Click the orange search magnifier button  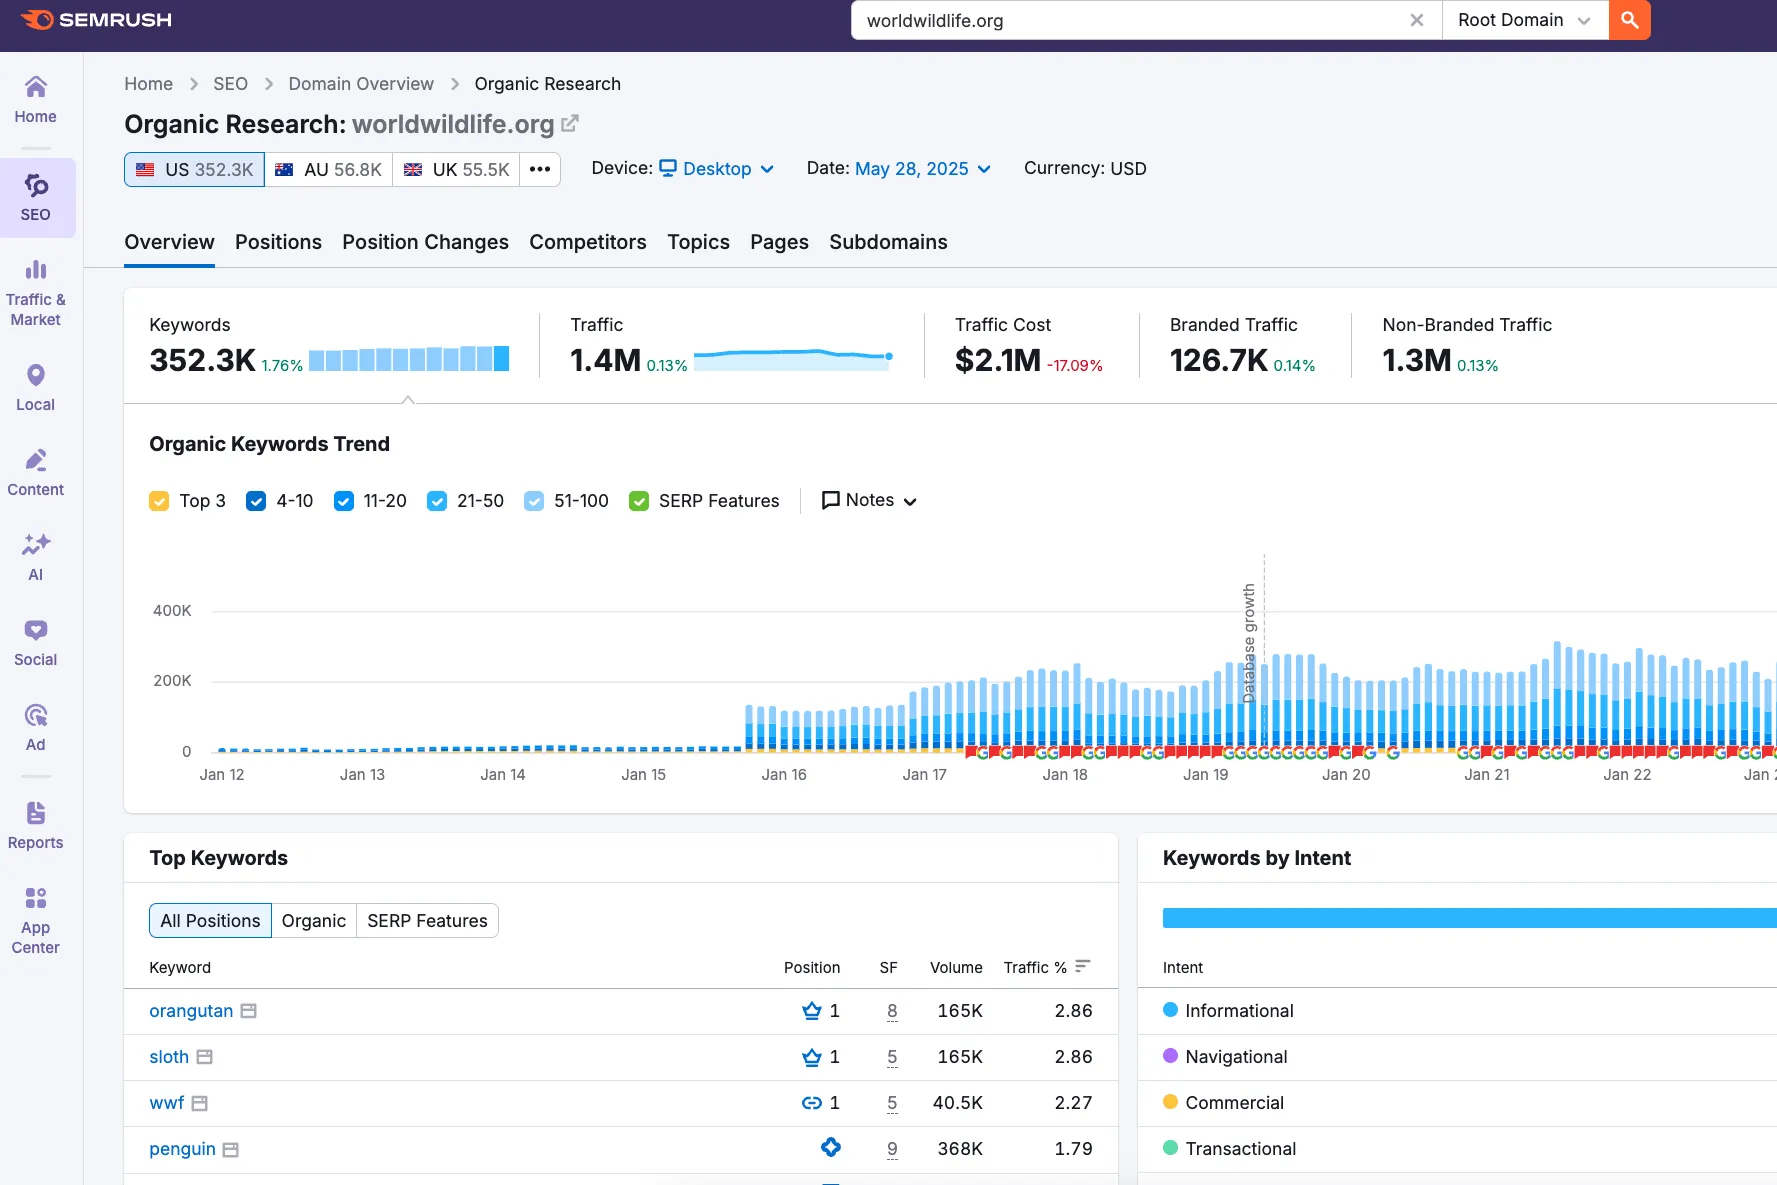1629,20
